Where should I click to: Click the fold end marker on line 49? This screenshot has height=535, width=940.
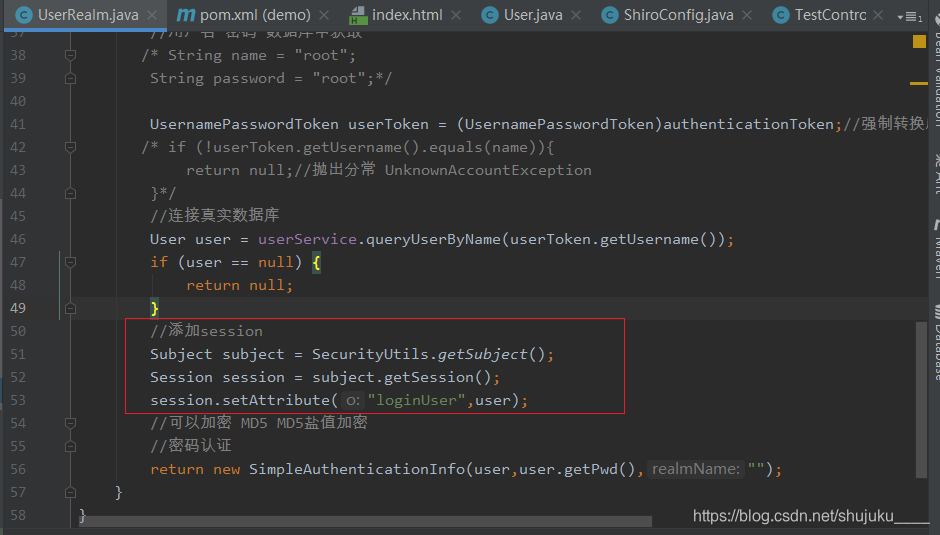pyautogui.click(x=70, y=308)
